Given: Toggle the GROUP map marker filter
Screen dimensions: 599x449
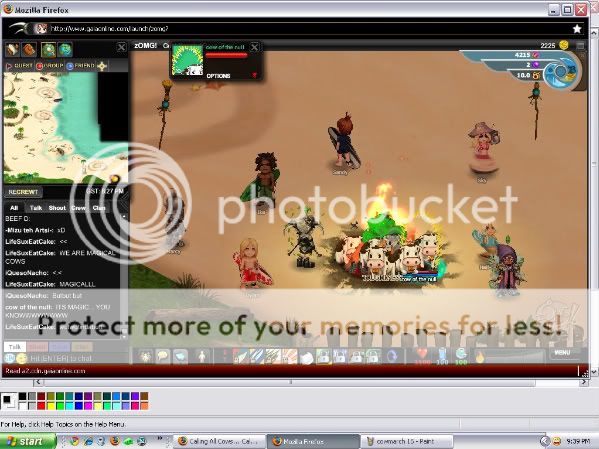Looking at the screenshot, I should [x=50, y=66].
